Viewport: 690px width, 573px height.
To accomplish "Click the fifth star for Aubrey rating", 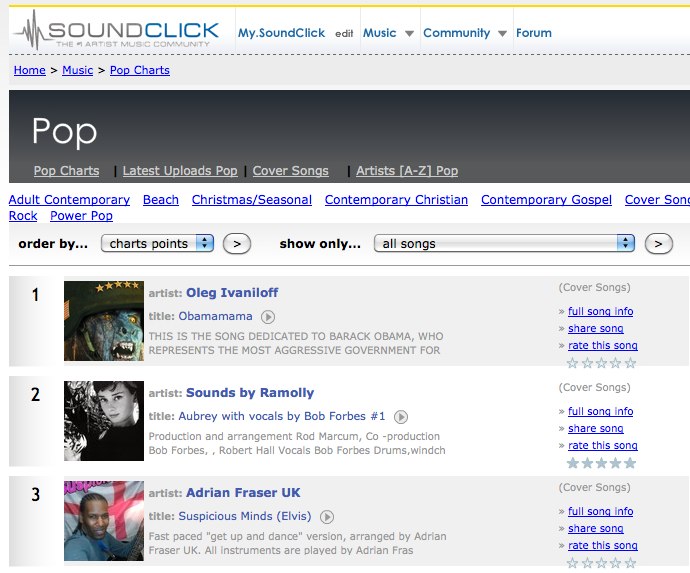I will [x=630, y=463].
